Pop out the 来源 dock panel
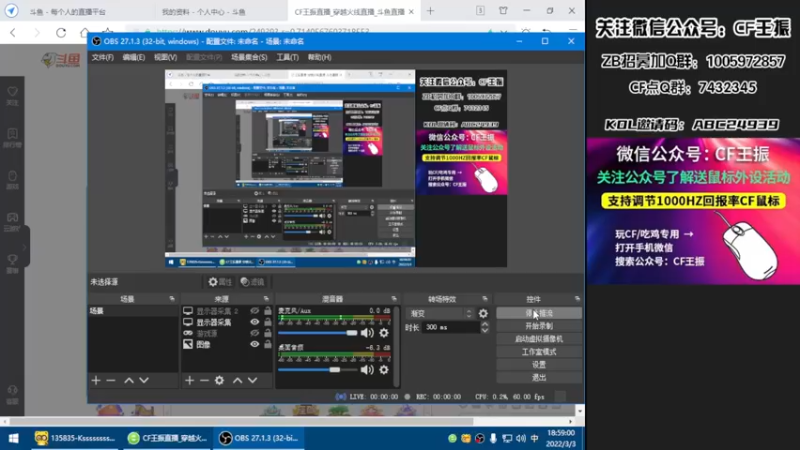Screen dimensions: 800x450 tap(266, 298)
